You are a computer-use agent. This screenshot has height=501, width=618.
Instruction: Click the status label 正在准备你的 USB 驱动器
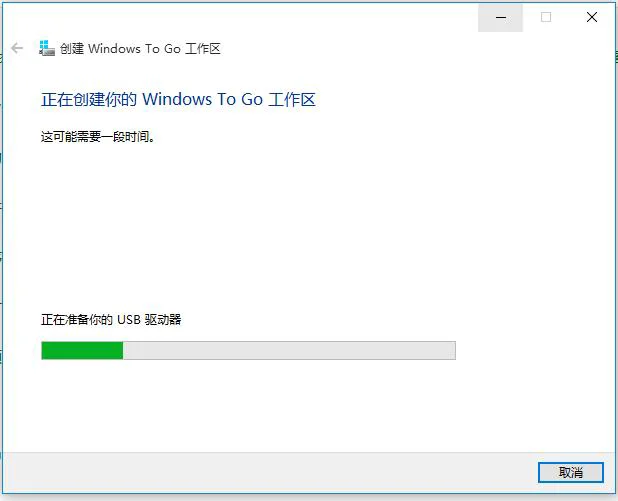111,319
